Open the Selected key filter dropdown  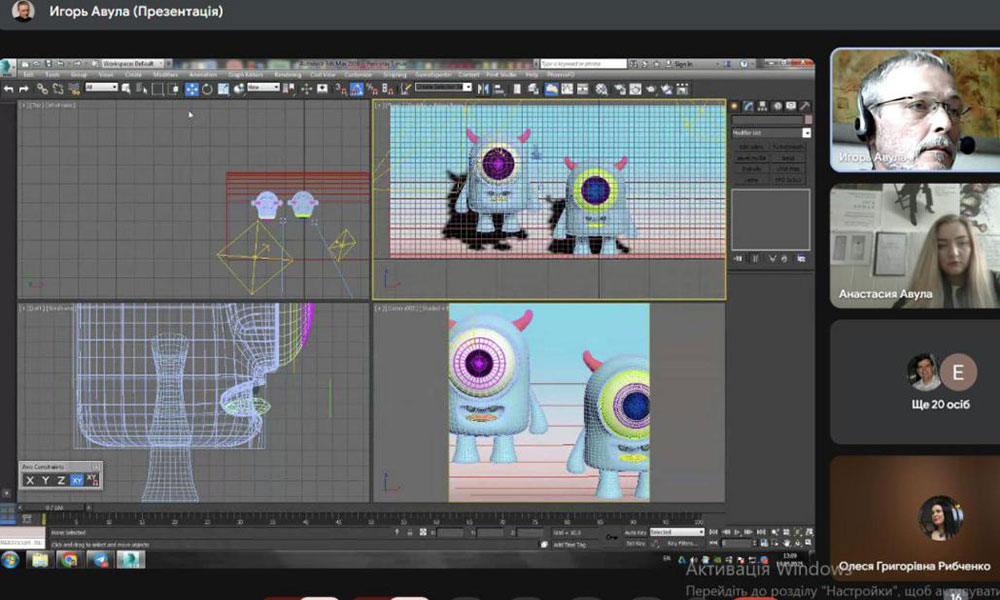point(677,532)
